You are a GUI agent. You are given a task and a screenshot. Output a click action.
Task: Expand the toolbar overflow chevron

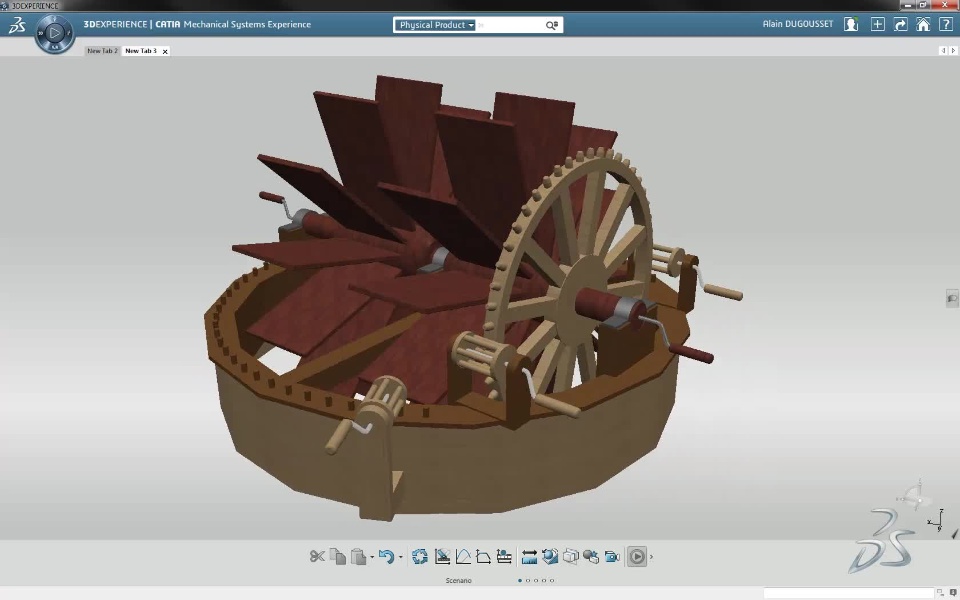click(x=651, y=557)
